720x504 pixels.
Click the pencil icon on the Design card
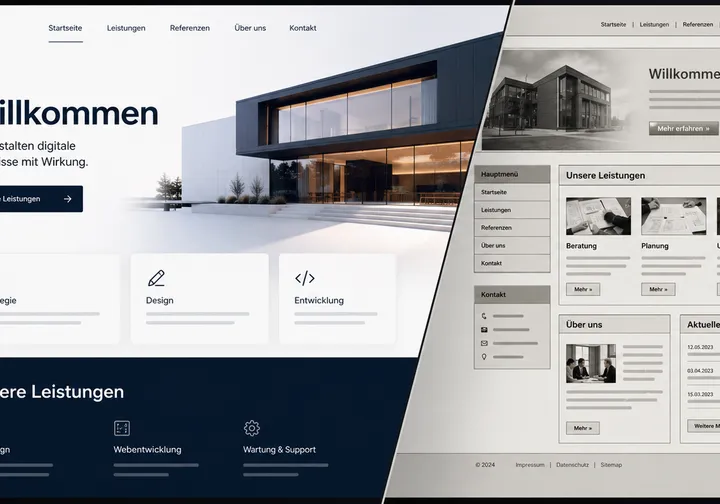coord(156,278)
